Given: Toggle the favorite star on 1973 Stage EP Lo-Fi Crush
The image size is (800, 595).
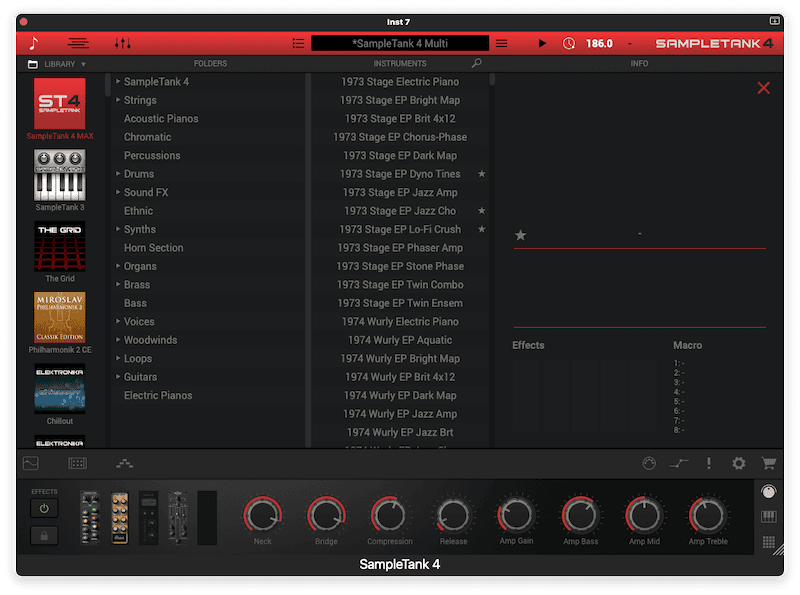Looking at the screenshot, I should click(481, 229).
